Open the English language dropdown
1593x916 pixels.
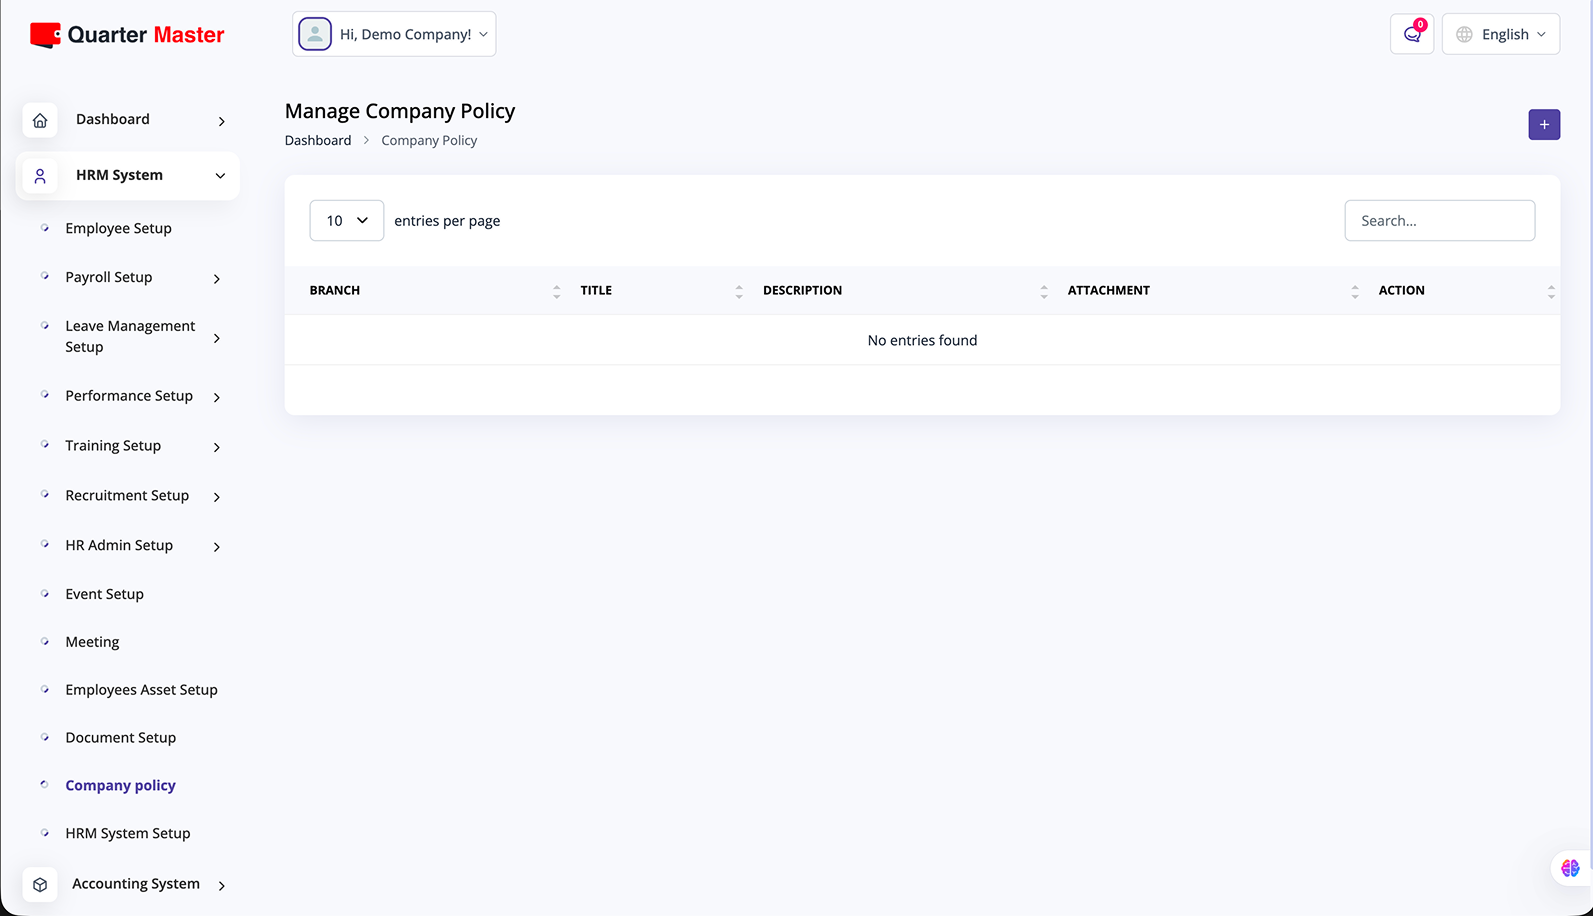[x=1500, y=34]
